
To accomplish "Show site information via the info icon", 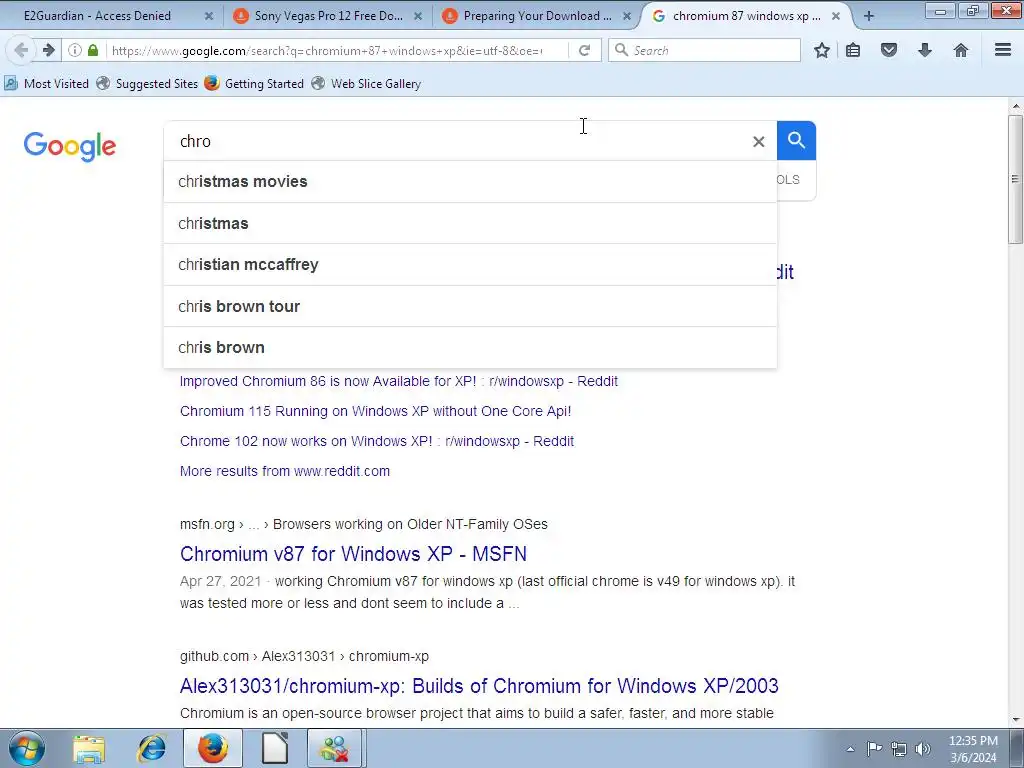I will (x=75, y=50).
